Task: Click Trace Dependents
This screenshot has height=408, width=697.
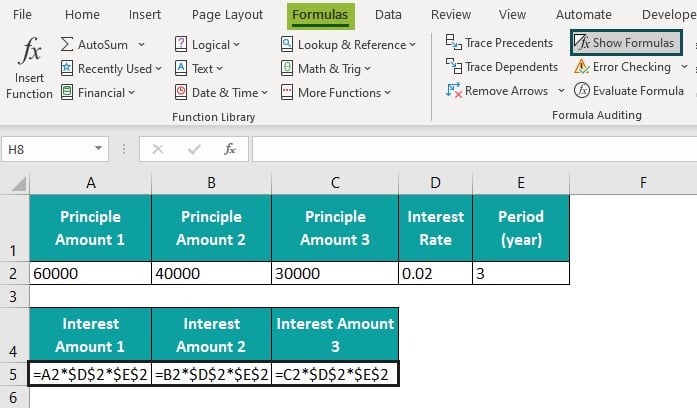Action: 502,67
